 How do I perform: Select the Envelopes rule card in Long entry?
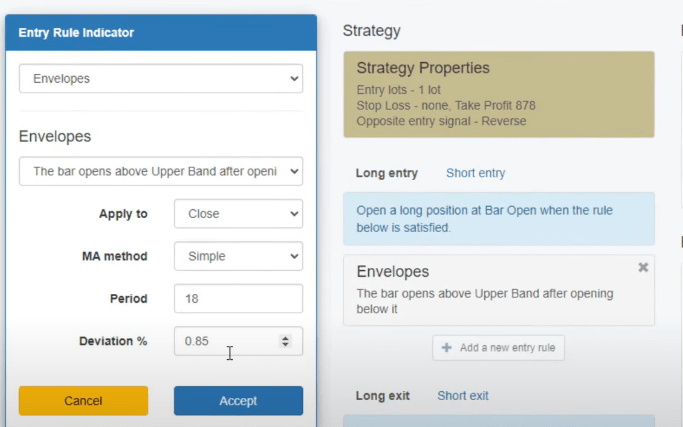490,290
